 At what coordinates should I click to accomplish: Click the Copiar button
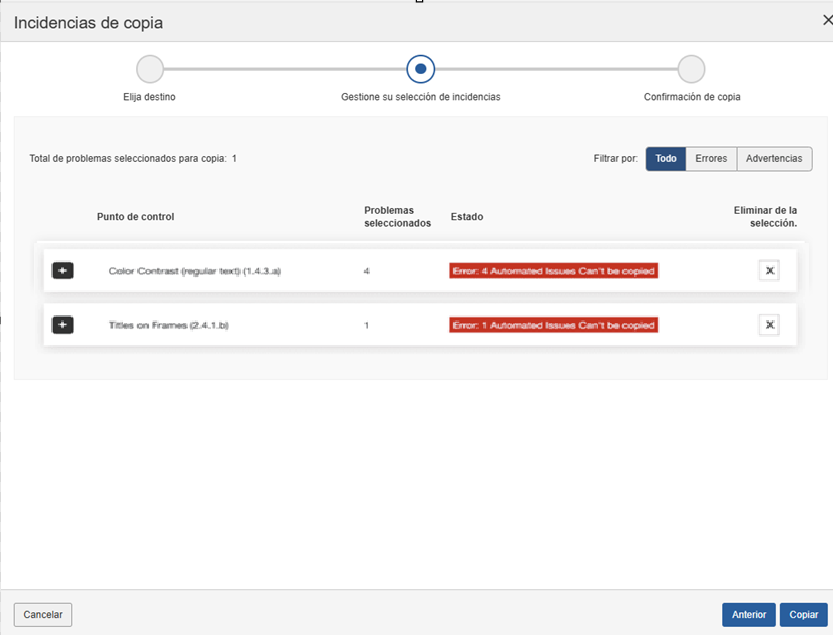[x=804, y=615]
